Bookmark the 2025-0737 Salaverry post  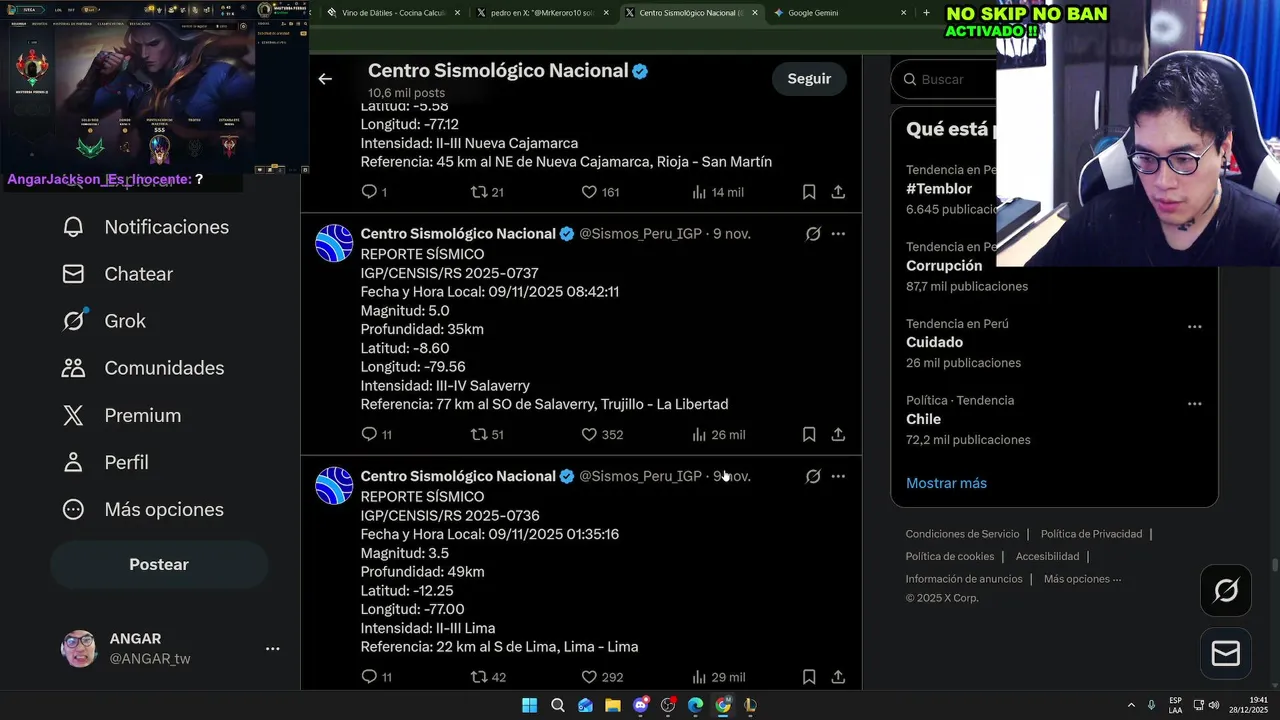coord(809,434)
